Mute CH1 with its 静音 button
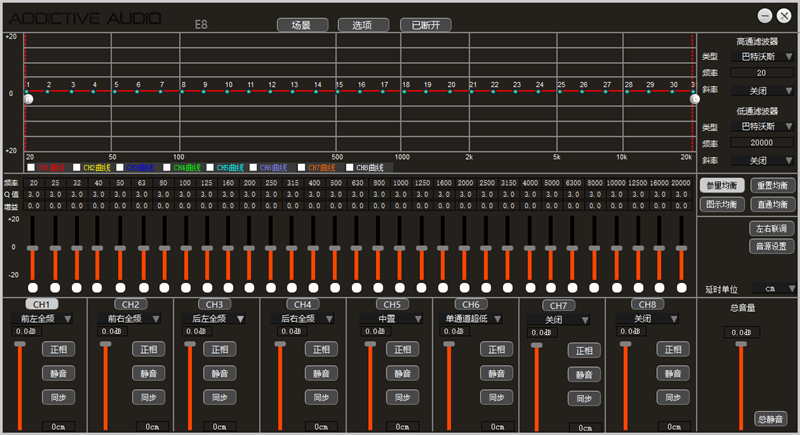Image resolution: width=800 pixels, height=435 pixels. click(x=58, y=372)
